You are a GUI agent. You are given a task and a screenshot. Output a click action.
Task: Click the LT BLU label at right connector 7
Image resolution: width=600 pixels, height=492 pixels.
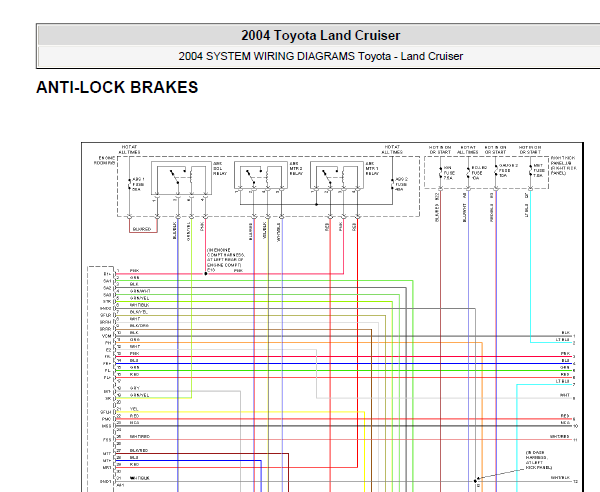pos(562,381)
